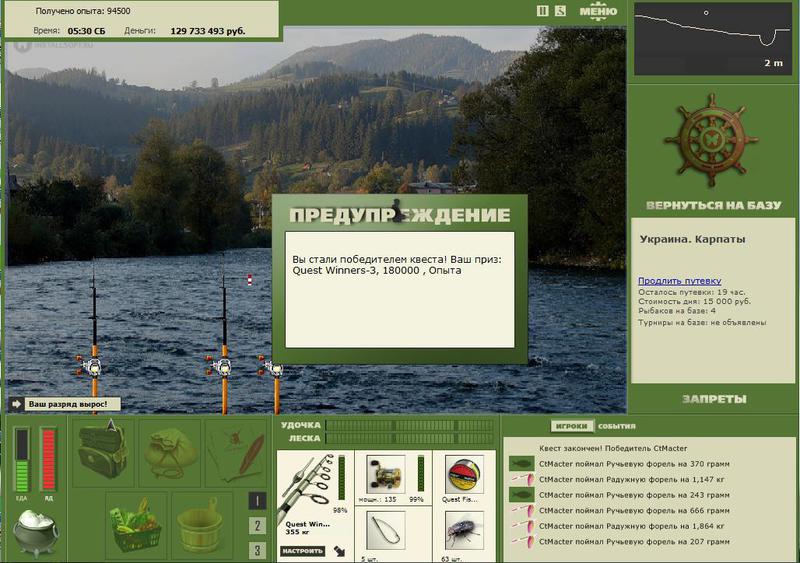Select the hook picture labeled 5 шт.
800x563 pixels.
point(386,531)
